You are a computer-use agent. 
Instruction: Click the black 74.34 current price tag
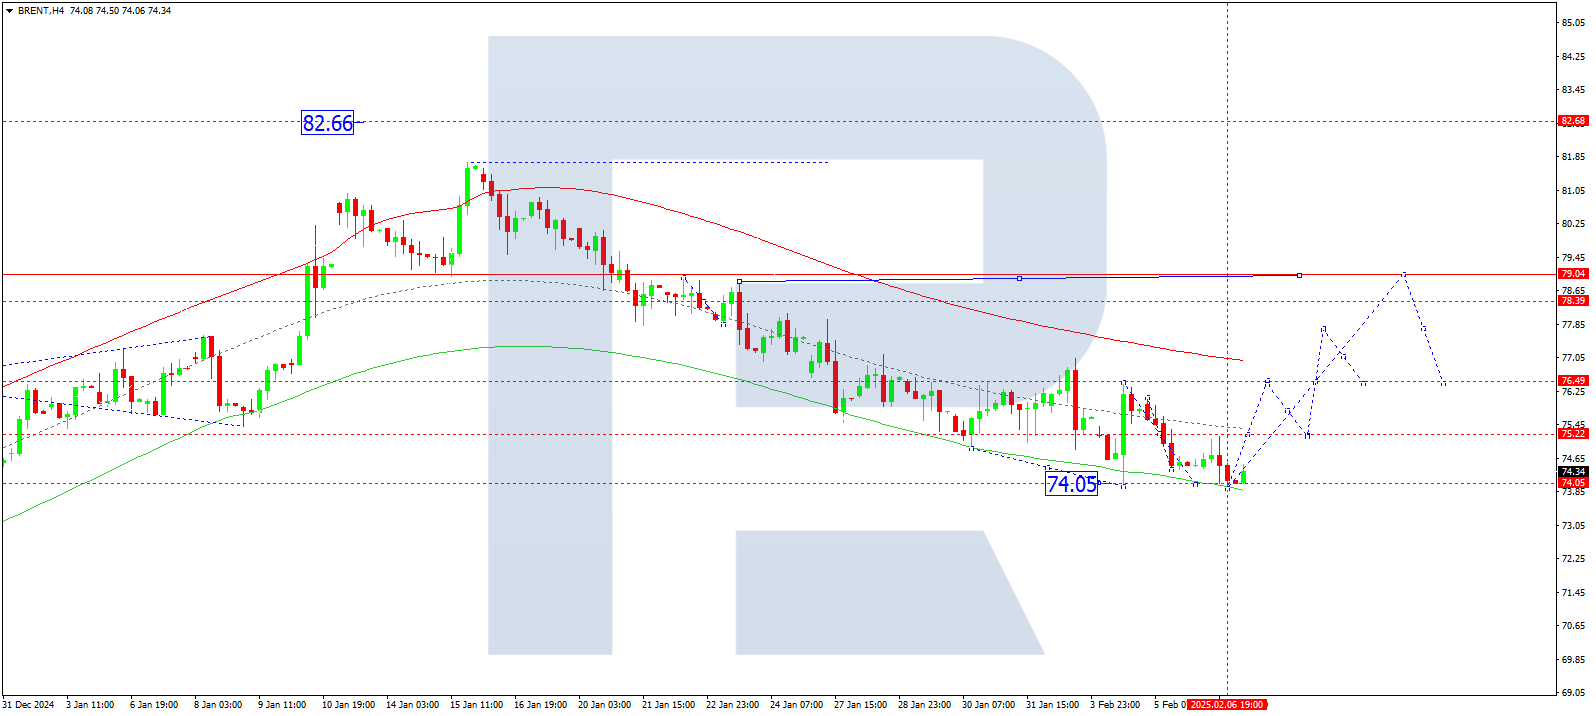(x=1573, y=472)
